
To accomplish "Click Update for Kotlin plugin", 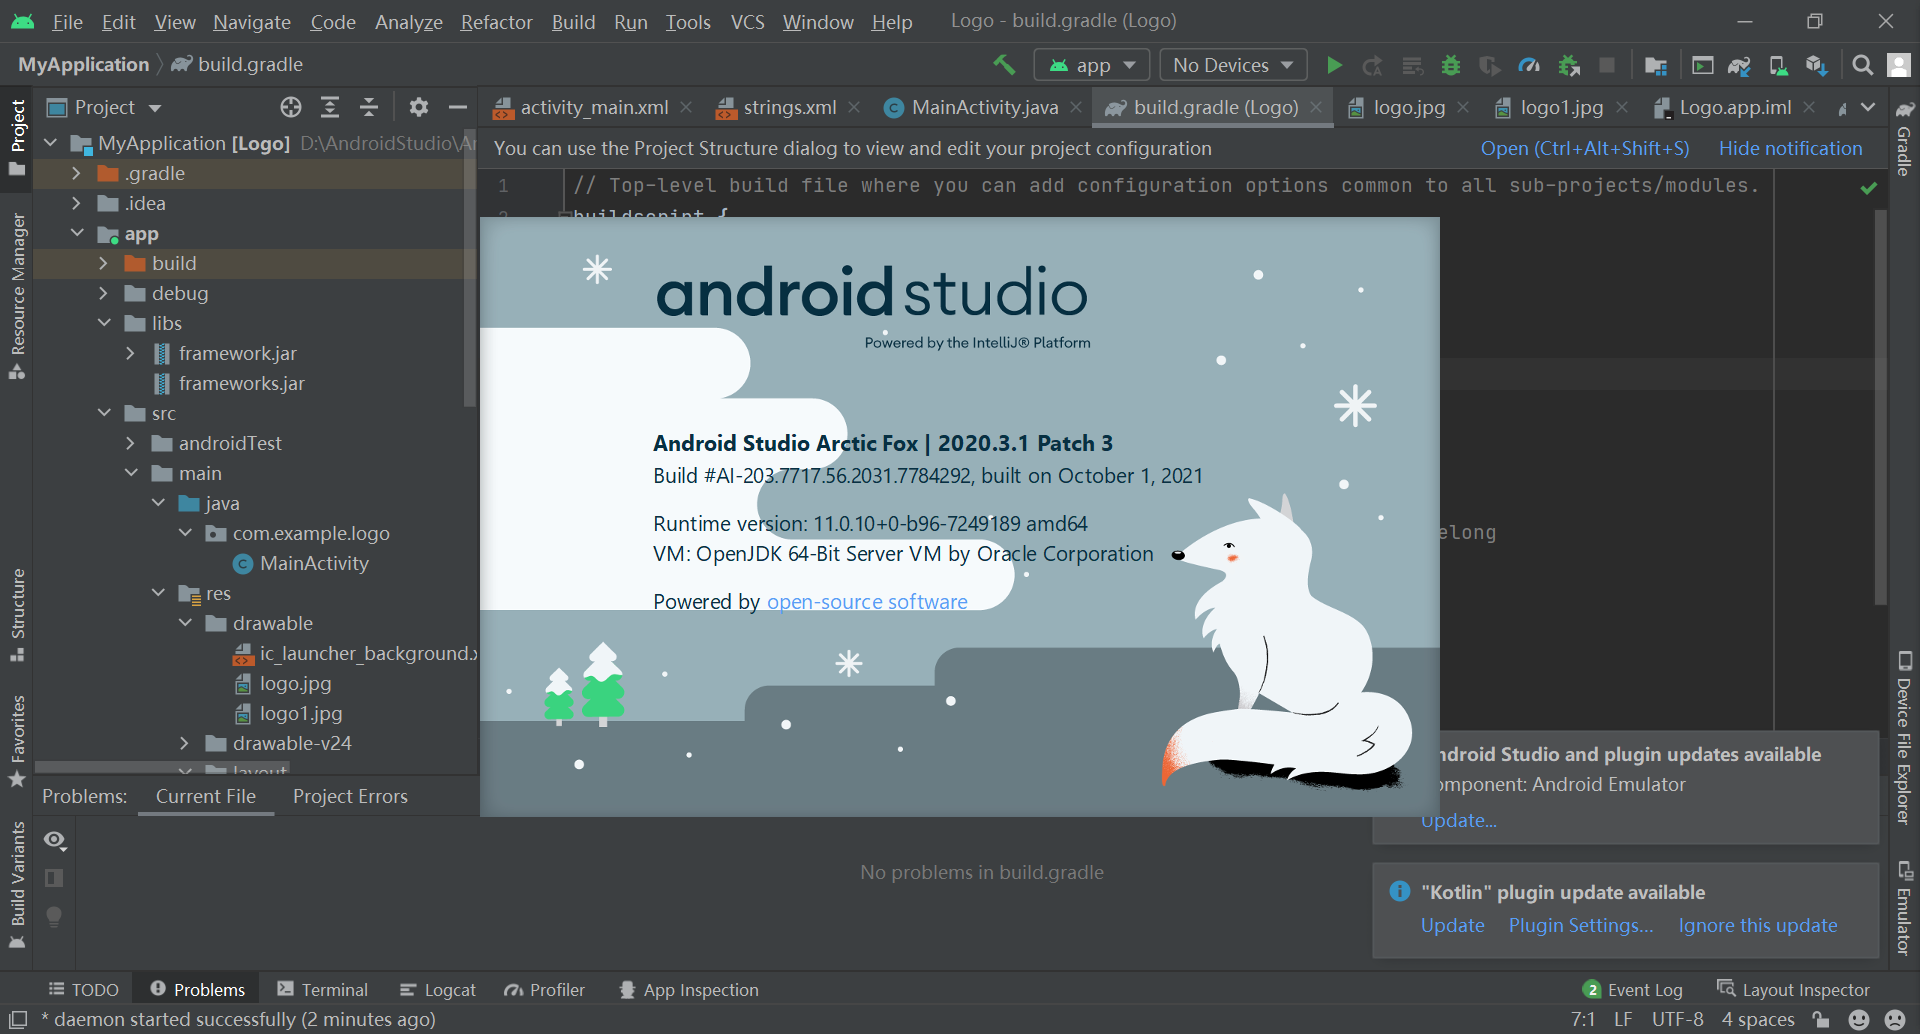I will click(x=1452, y=925).
